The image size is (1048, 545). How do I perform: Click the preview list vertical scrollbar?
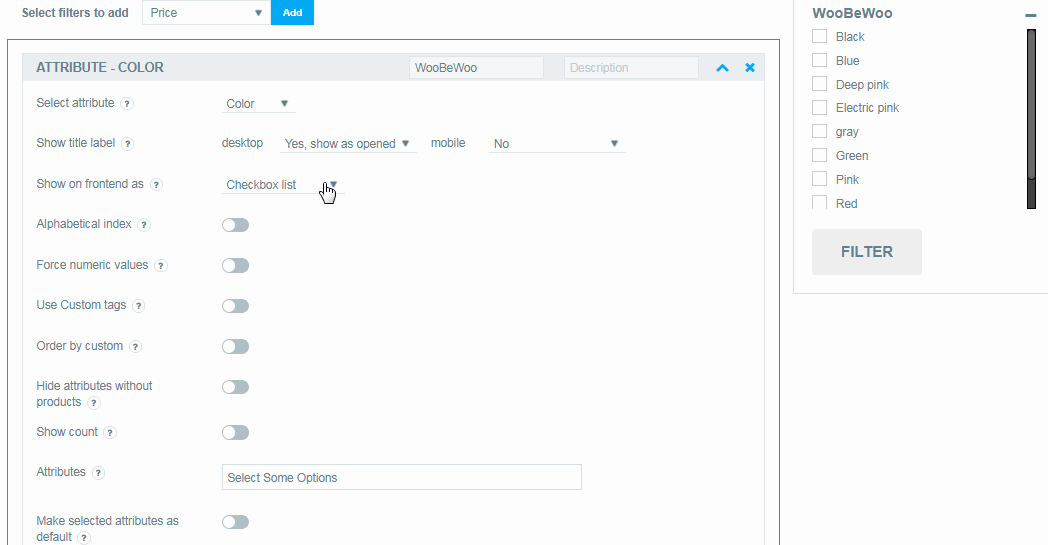[1031, 119]
